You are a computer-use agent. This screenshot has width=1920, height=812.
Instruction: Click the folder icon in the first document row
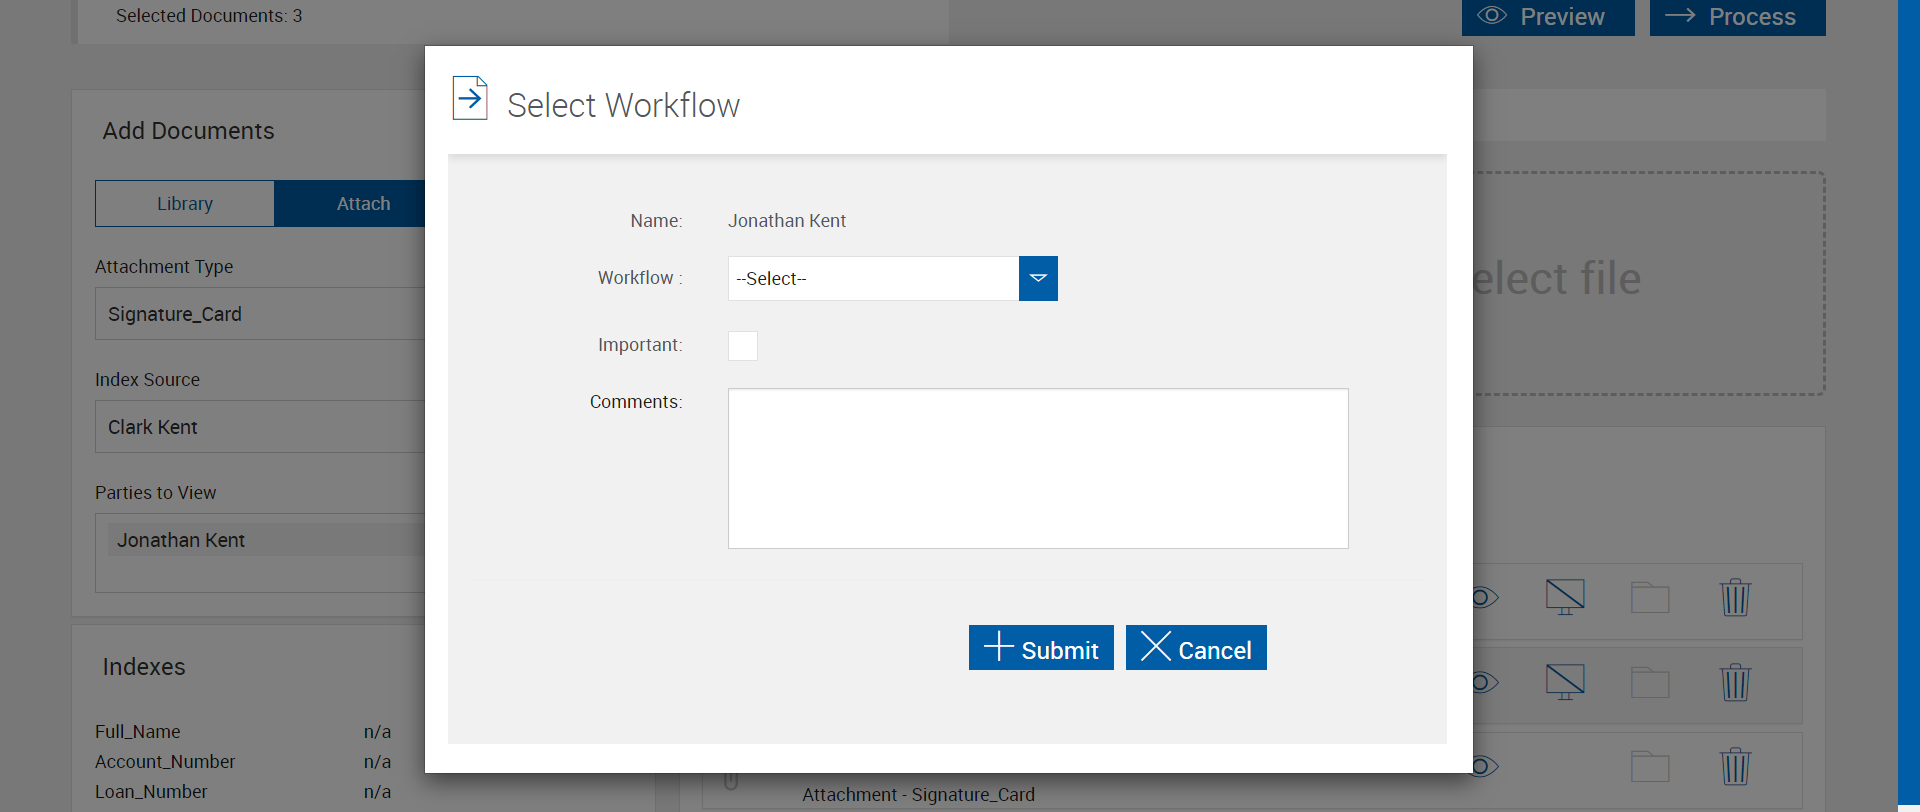pyautogui.click(x=1650, y=598)
